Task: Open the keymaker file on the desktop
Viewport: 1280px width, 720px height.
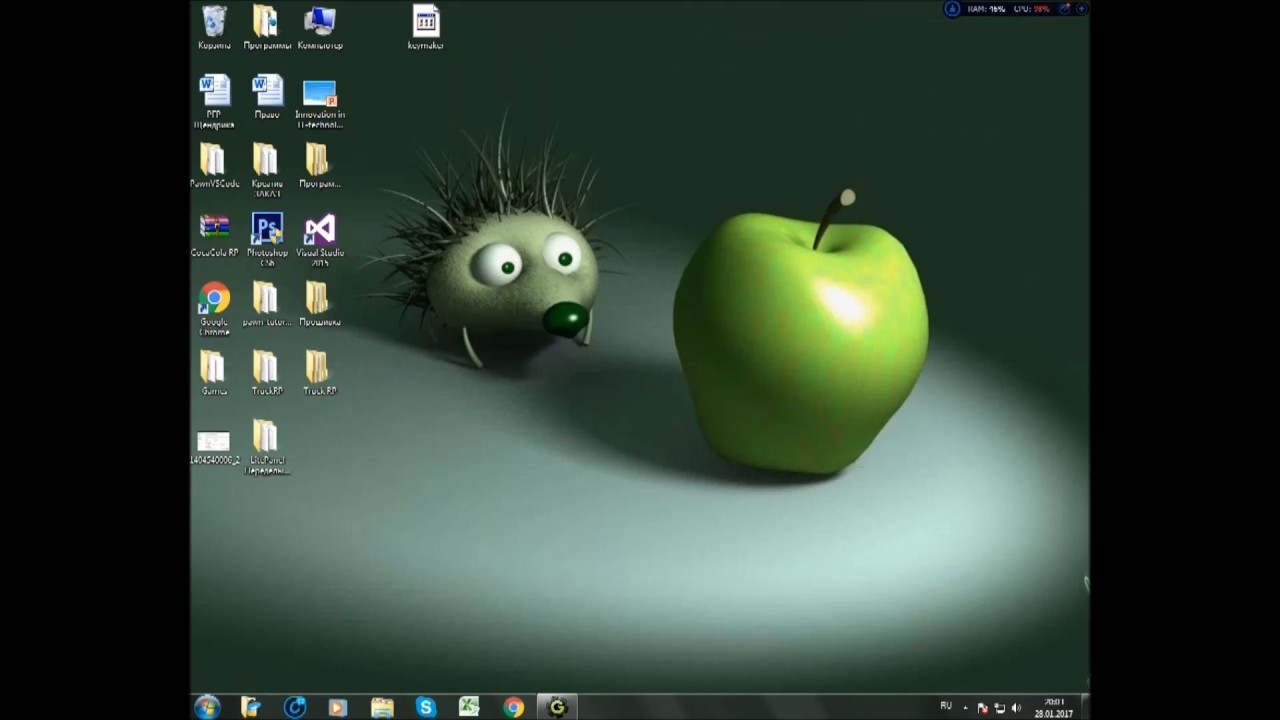Action: click(x=425, y=27)
